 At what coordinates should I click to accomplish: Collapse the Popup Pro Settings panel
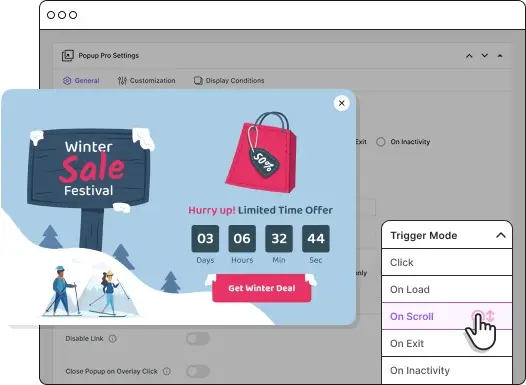[x=500, y=56]
